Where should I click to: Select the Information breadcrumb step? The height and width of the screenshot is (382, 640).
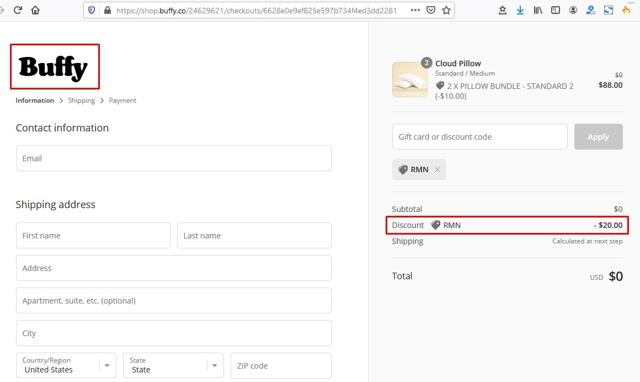pyautogui.click(x=35, y=100)
